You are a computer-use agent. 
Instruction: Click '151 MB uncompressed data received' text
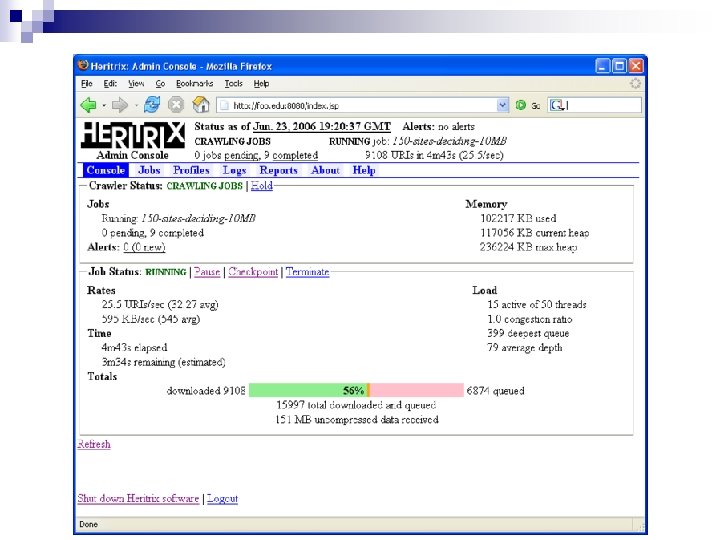(357, 419)
